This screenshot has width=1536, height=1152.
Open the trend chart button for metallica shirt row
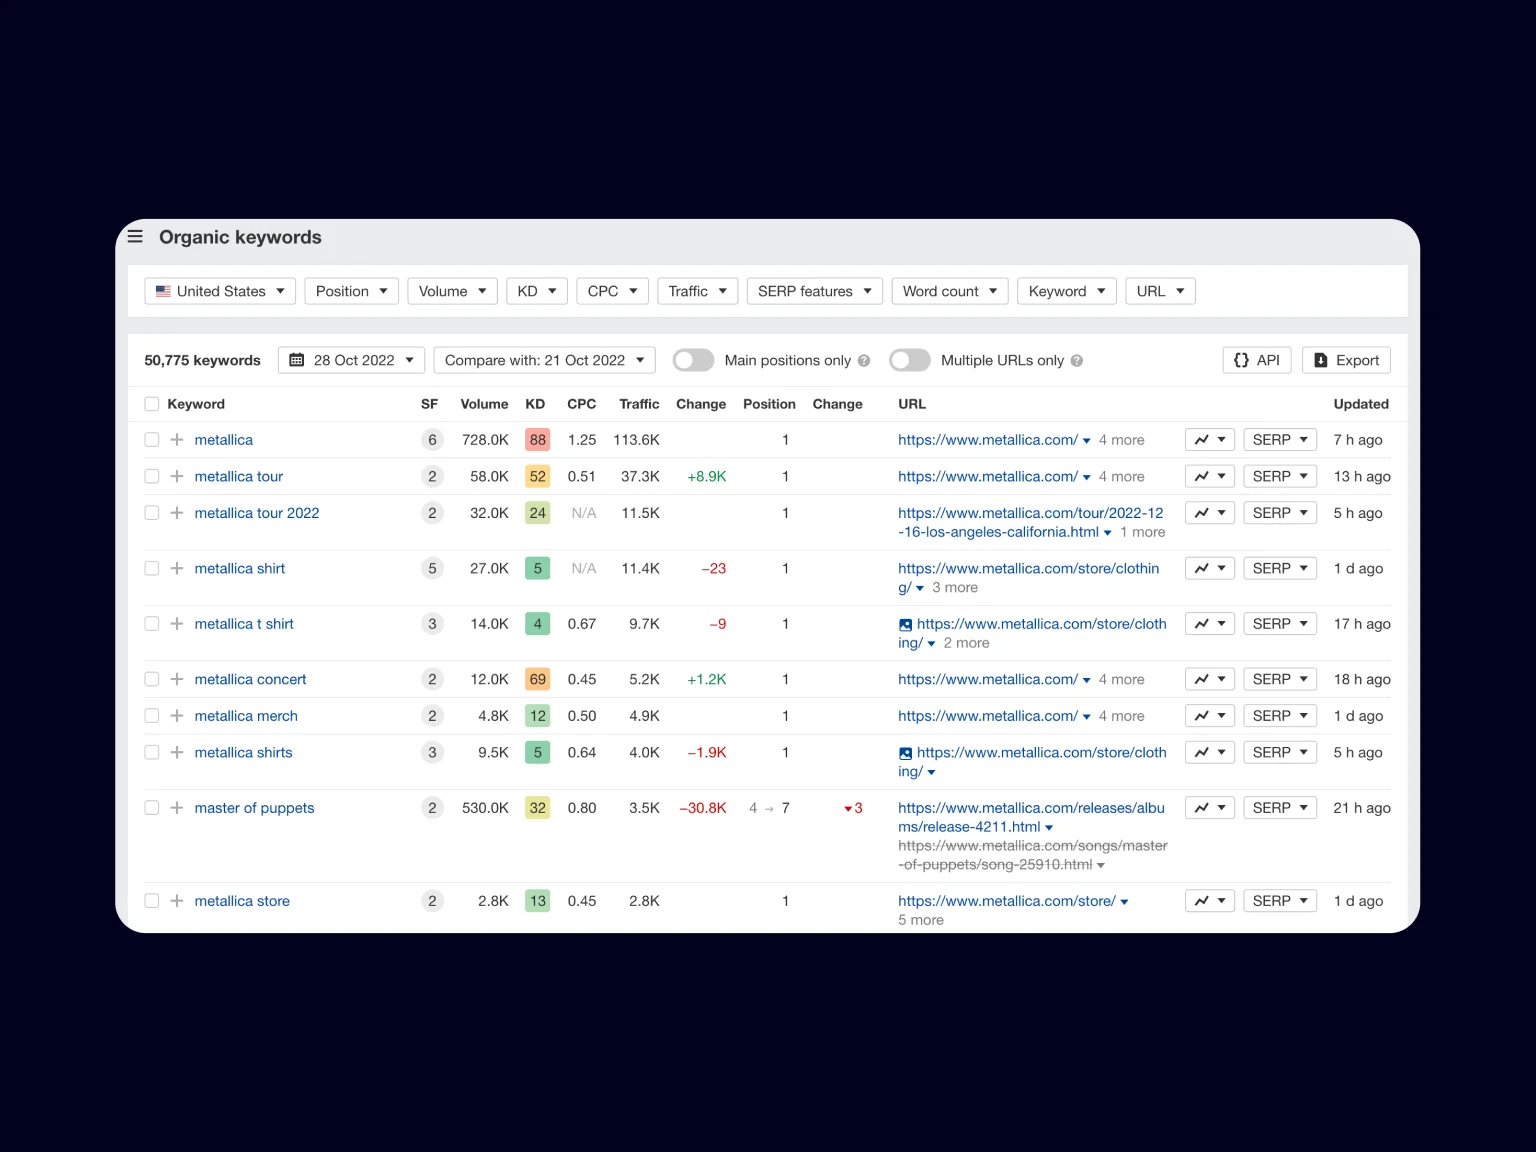[x=1210, y=568]
